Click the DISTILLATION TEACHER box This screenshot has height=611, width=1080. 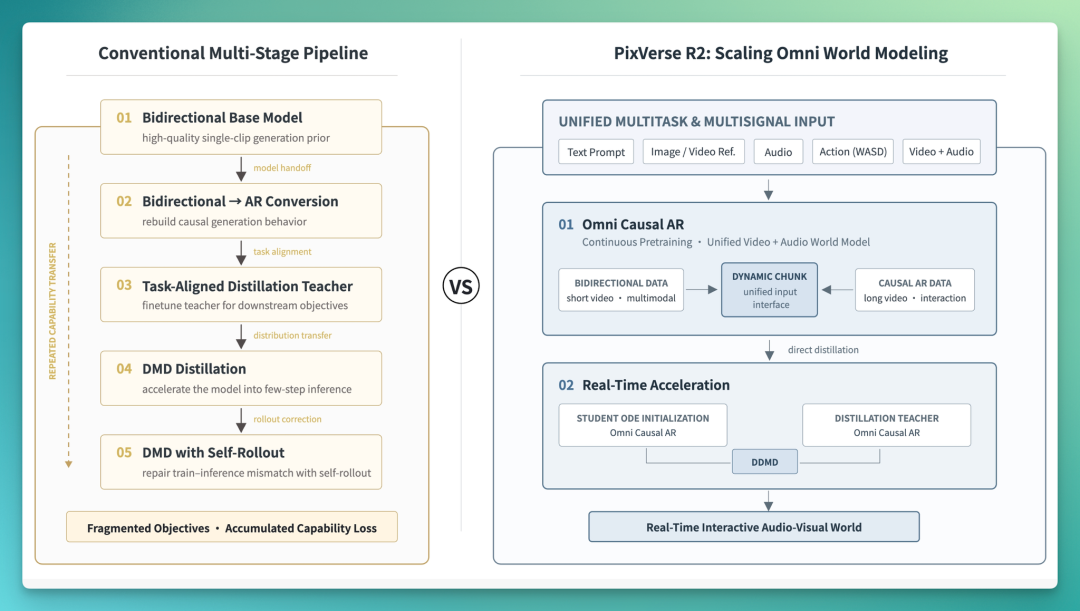coord(886,425)
